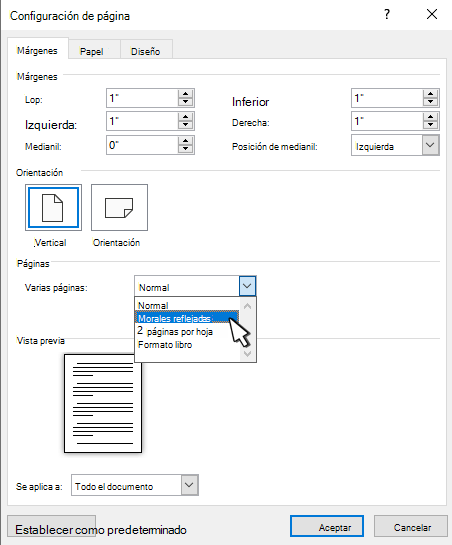Click the page preview thumbnail
Image resolution: width=452 pixels, height=545 pixels.
[103, 404]
